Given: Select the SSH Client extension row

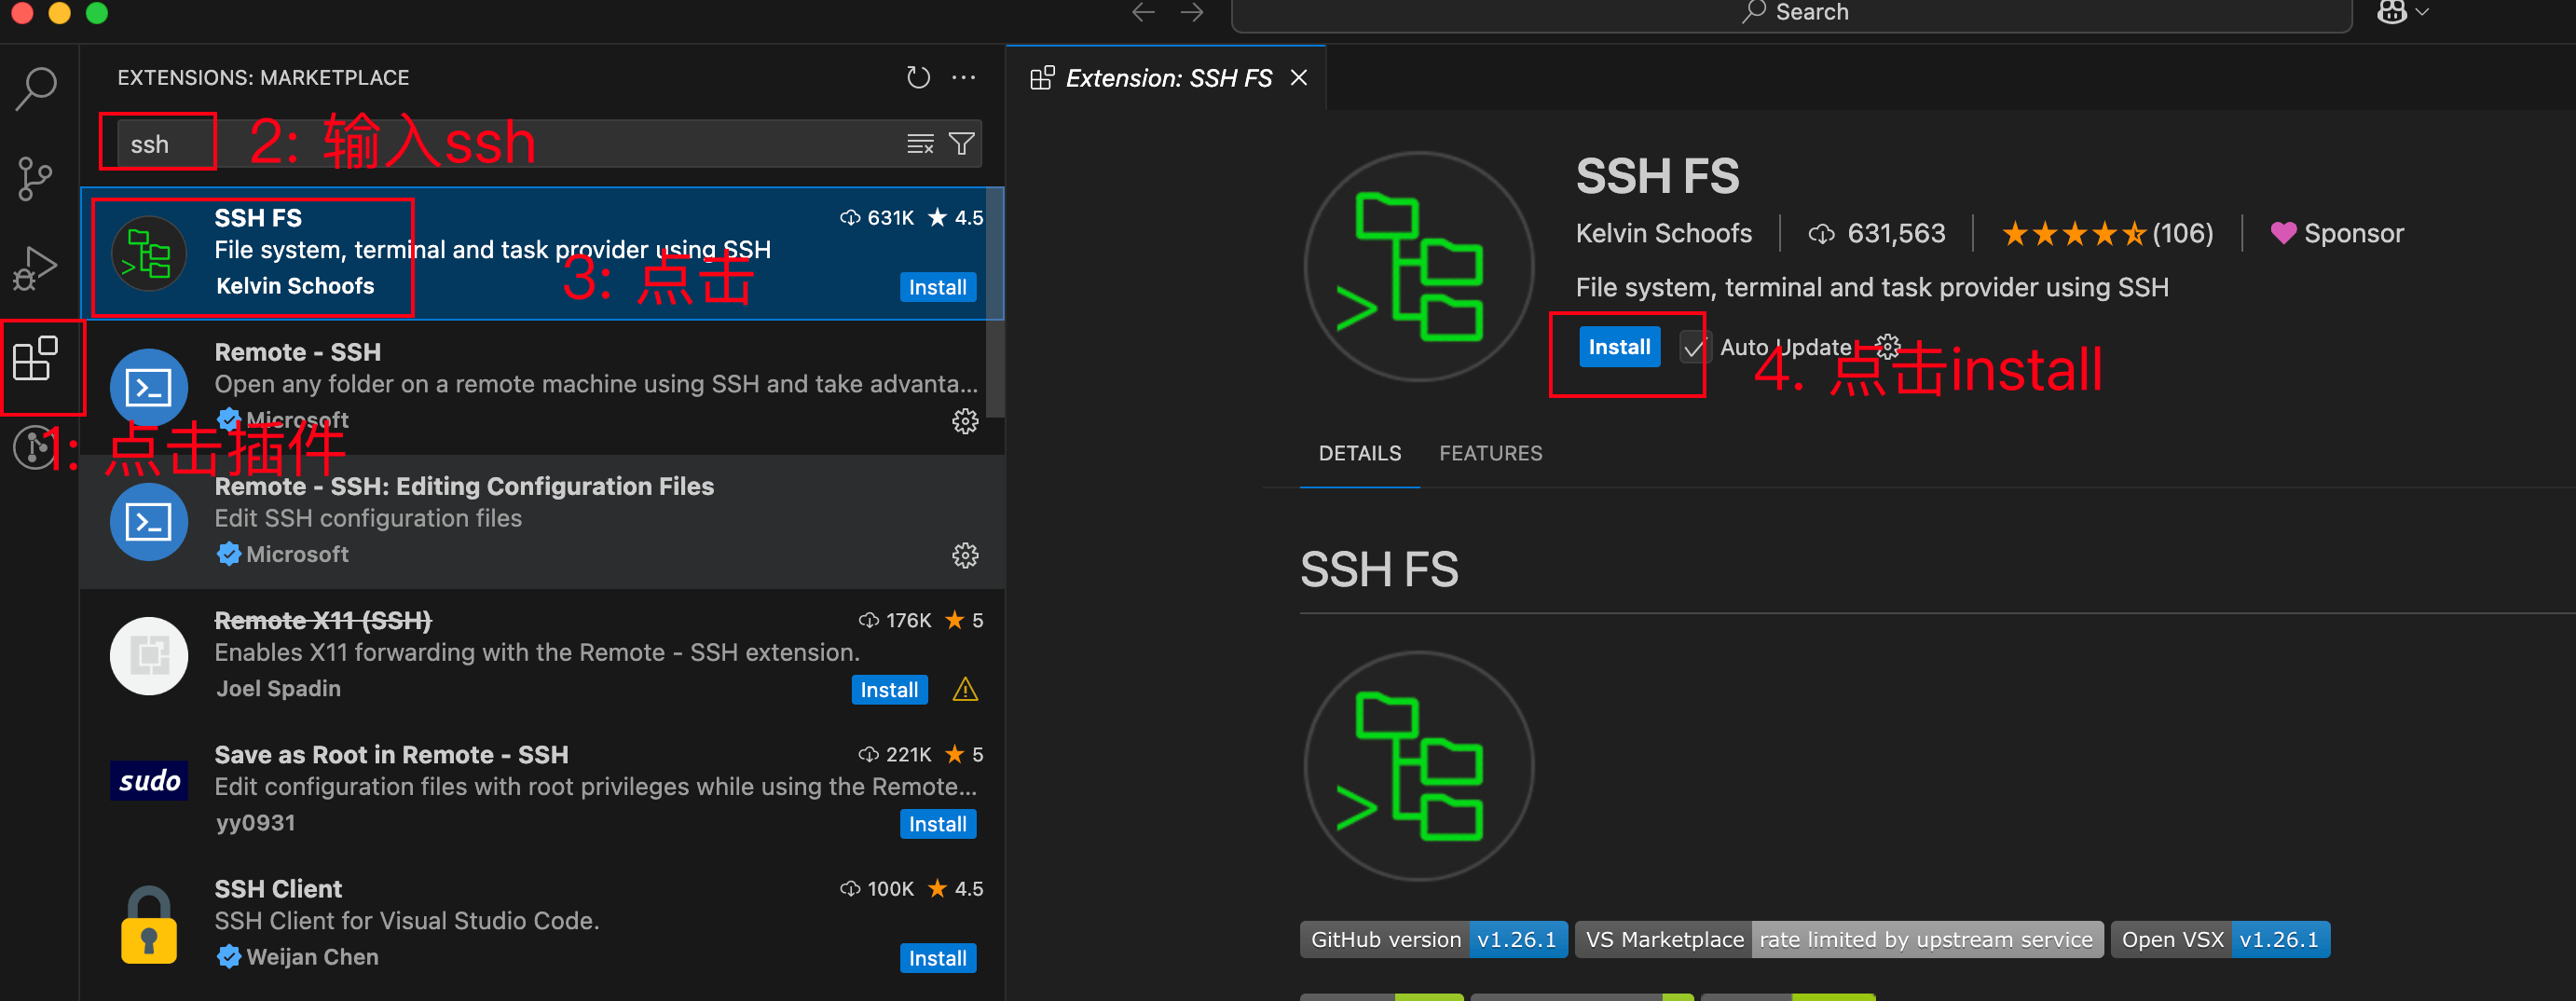Looking at the screenshot, I should pos(542,923).
